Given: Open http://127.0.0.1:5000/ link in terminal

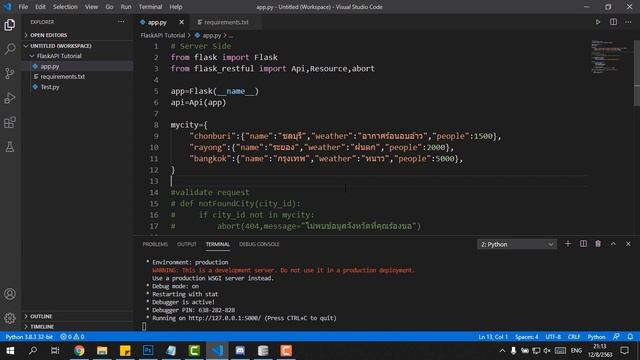Looking at the screenshot, I should 224,318.
